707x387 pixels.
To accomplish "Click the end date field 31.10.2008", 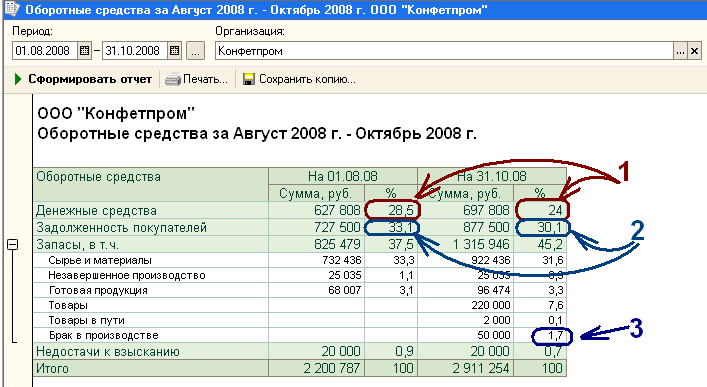I will coord(135,51).
